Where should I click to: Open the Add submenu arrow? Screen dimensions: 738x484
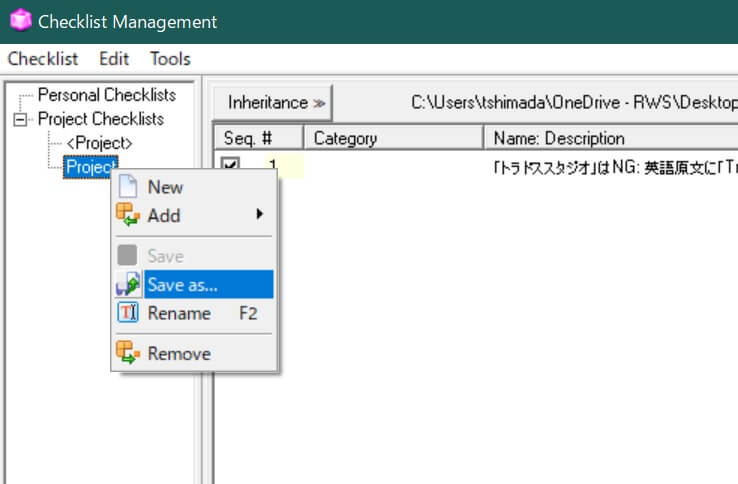[260, 214]
